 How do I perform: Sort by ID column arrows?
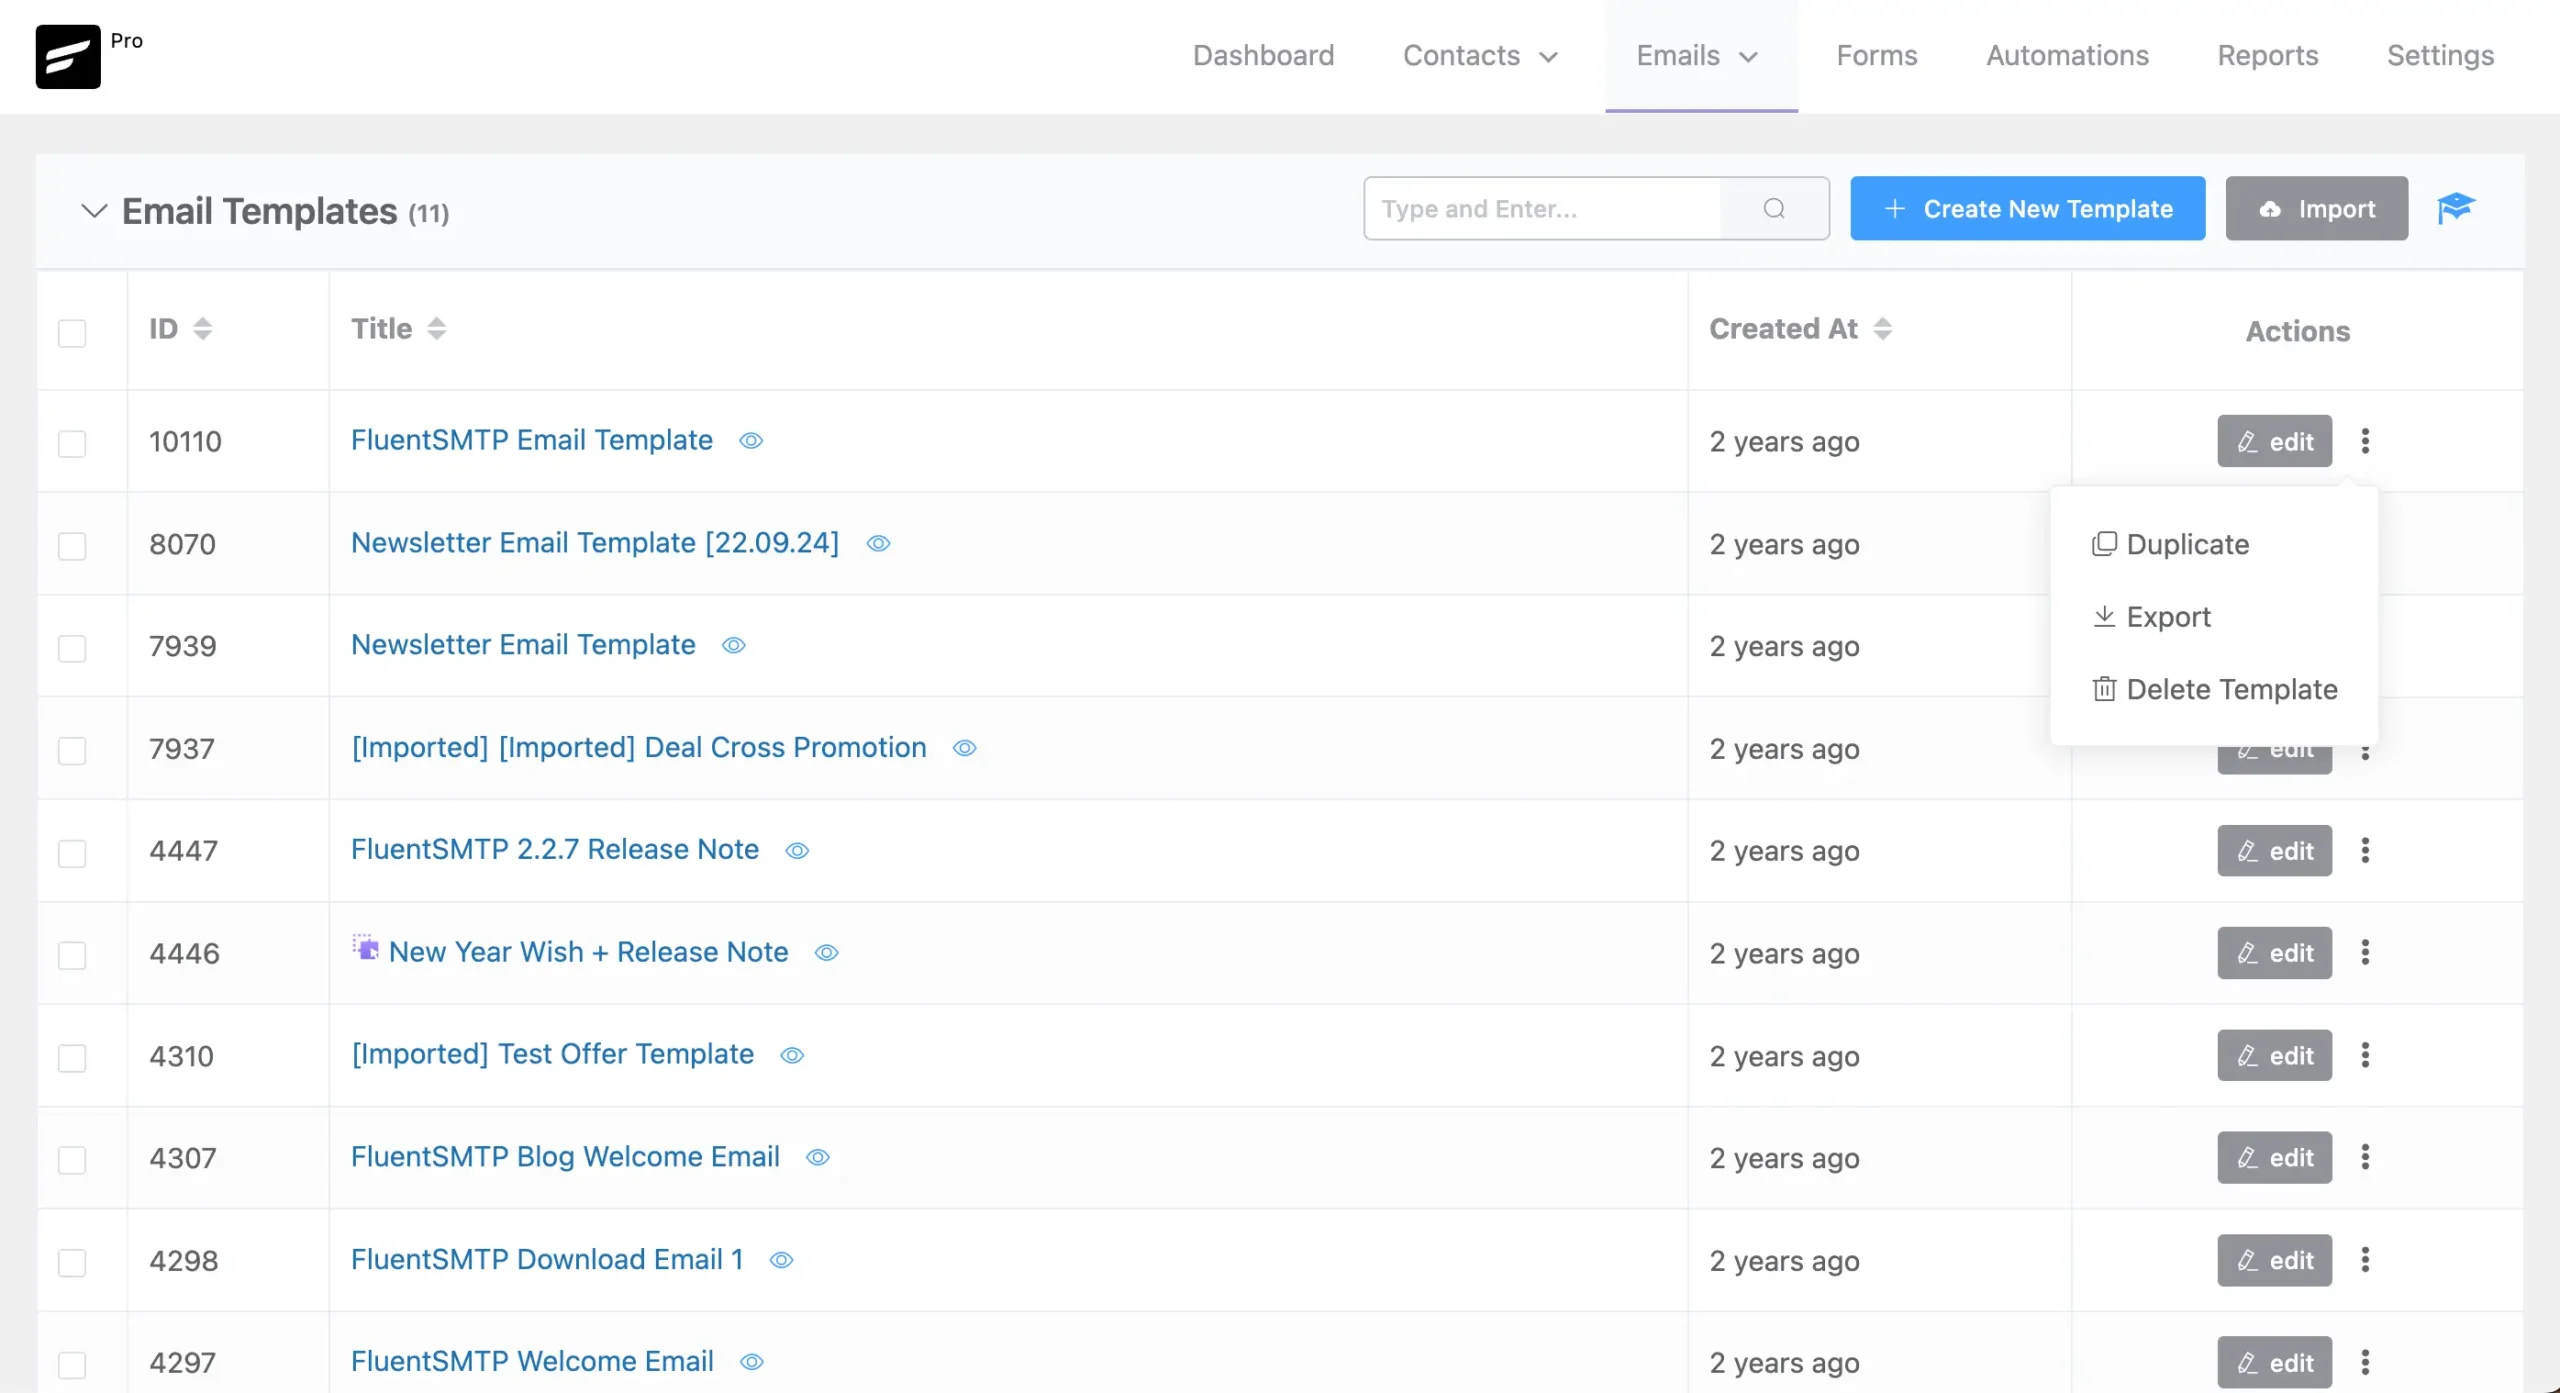(x=203, y=329)
